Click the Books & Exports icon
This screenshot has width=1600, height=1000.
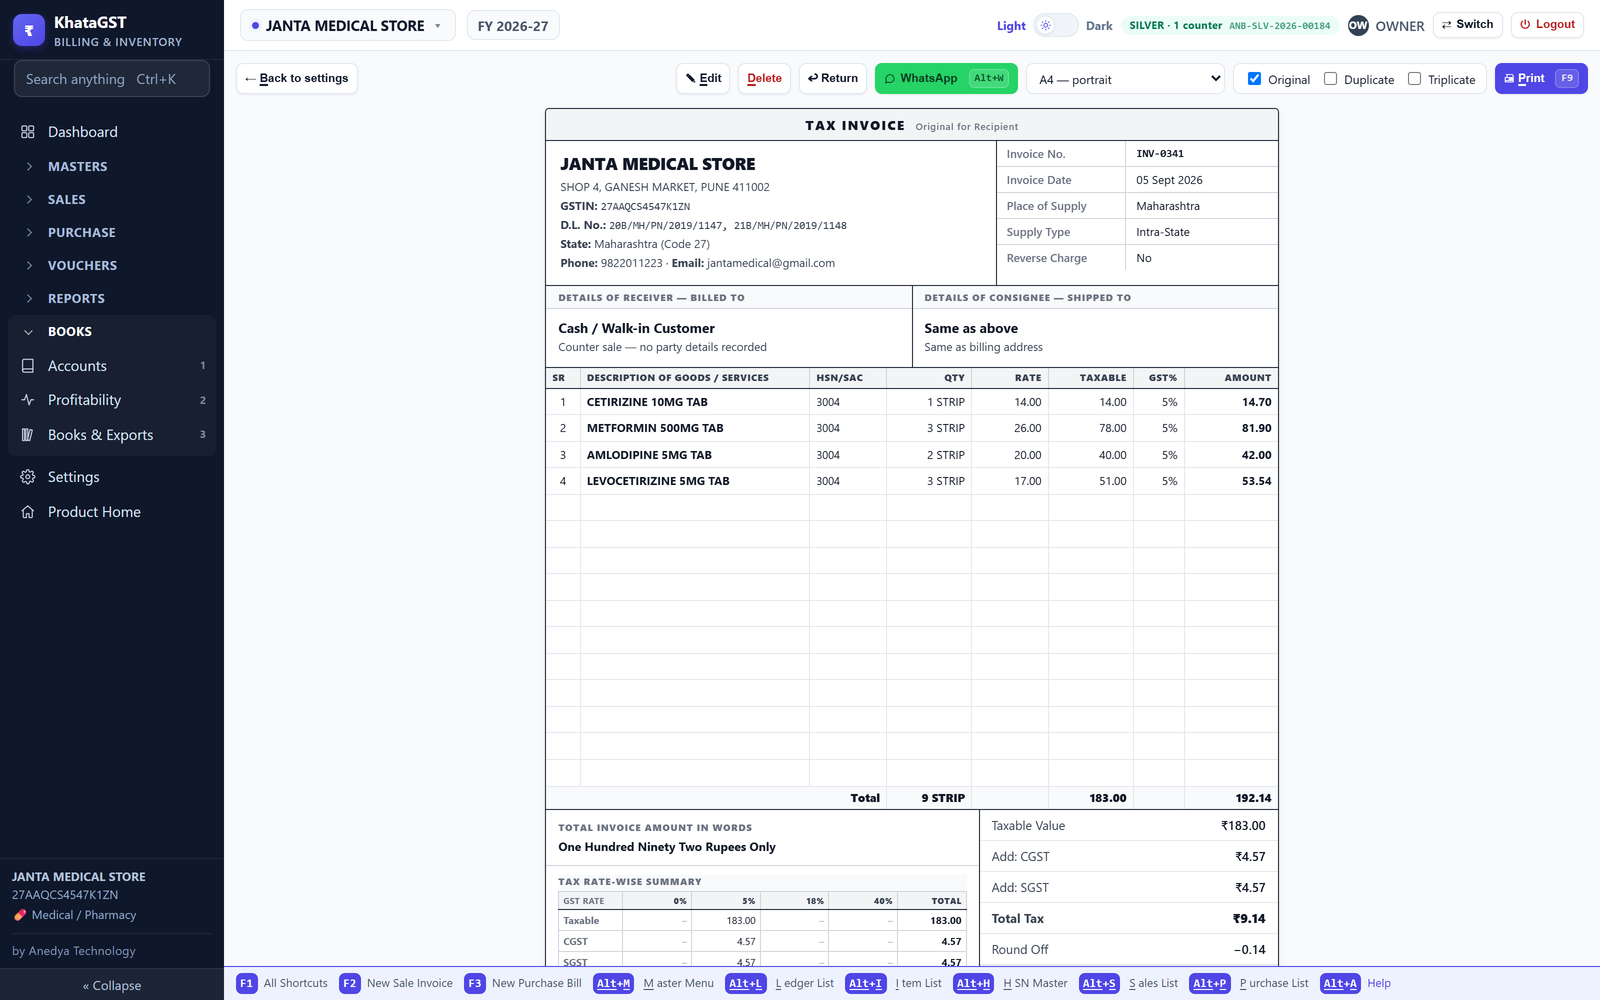[x=28, y=435]
